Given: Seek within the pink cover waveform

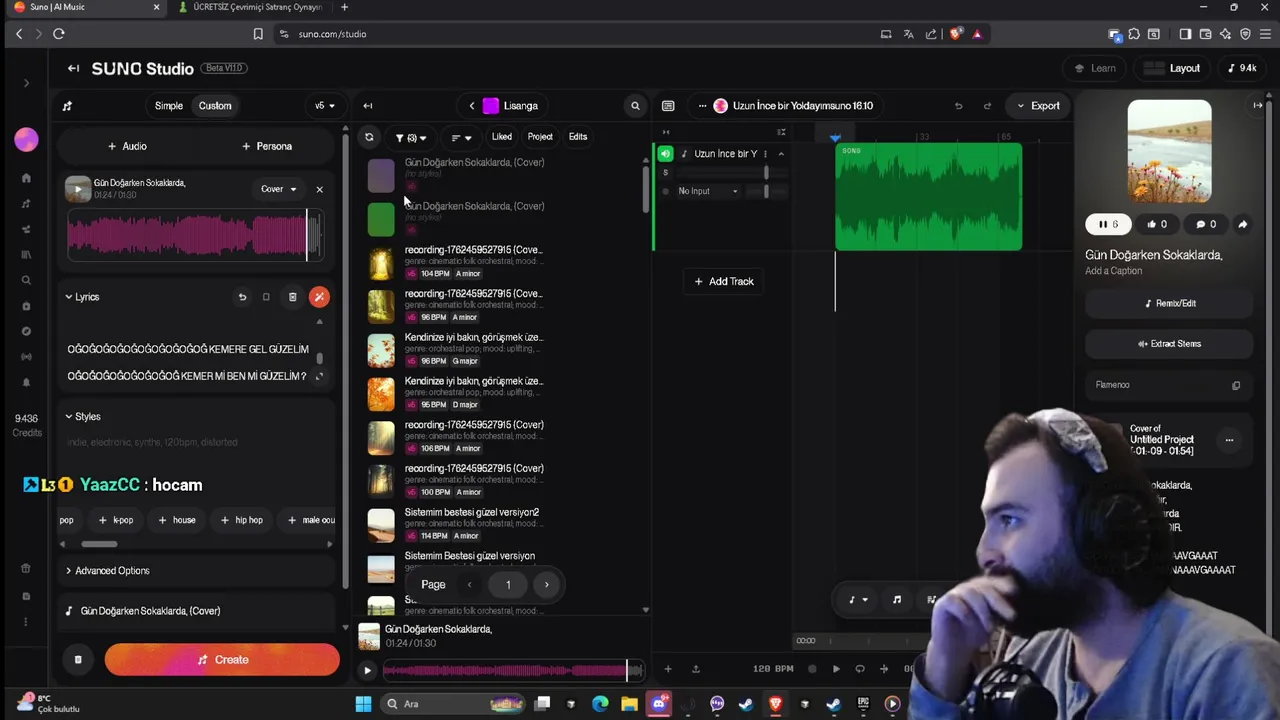Looking at the screenshot, I should (x=195, y=235).
